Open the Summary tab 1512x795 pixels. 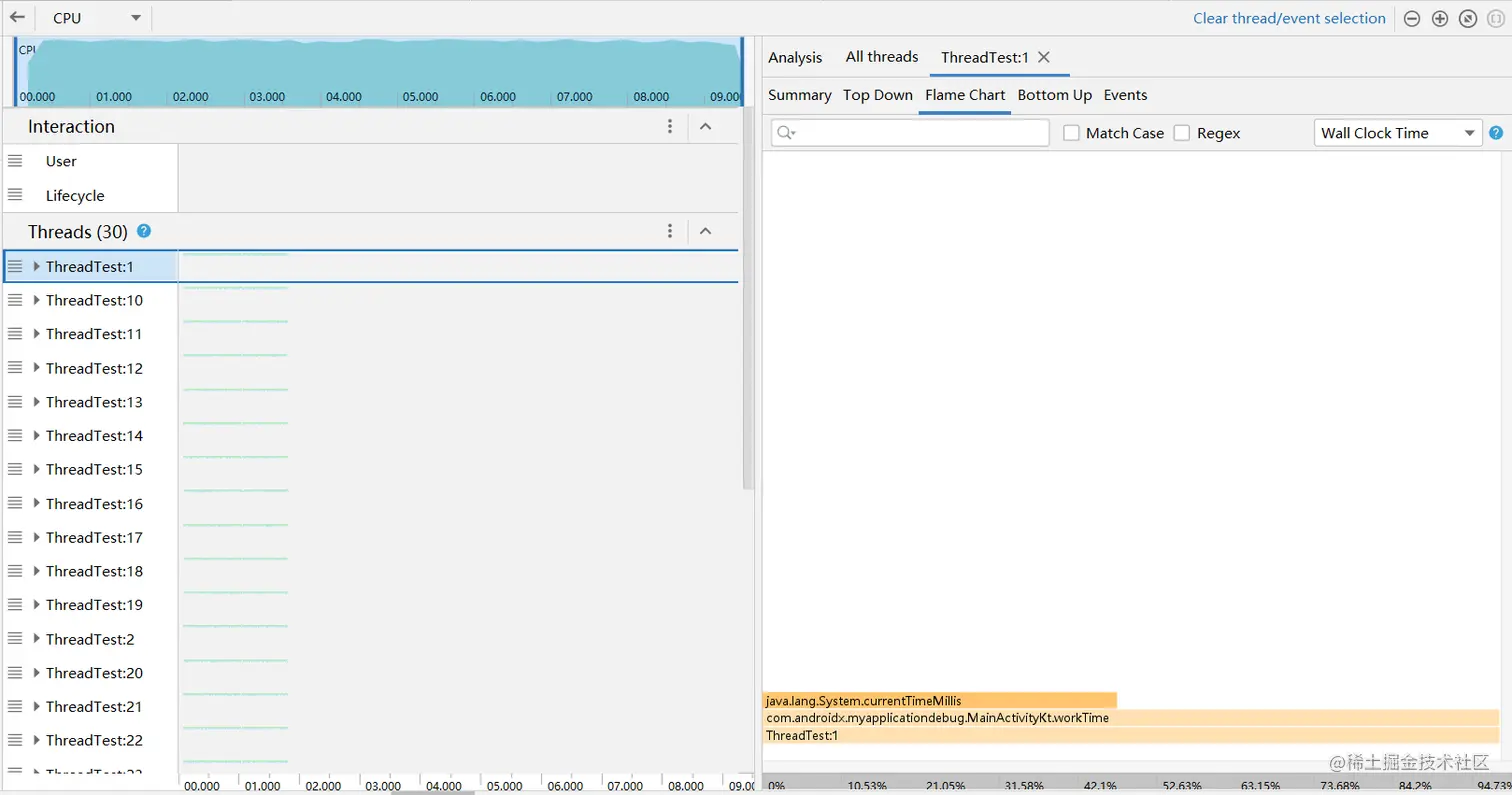pyautogui.click(x=800, y=95)
